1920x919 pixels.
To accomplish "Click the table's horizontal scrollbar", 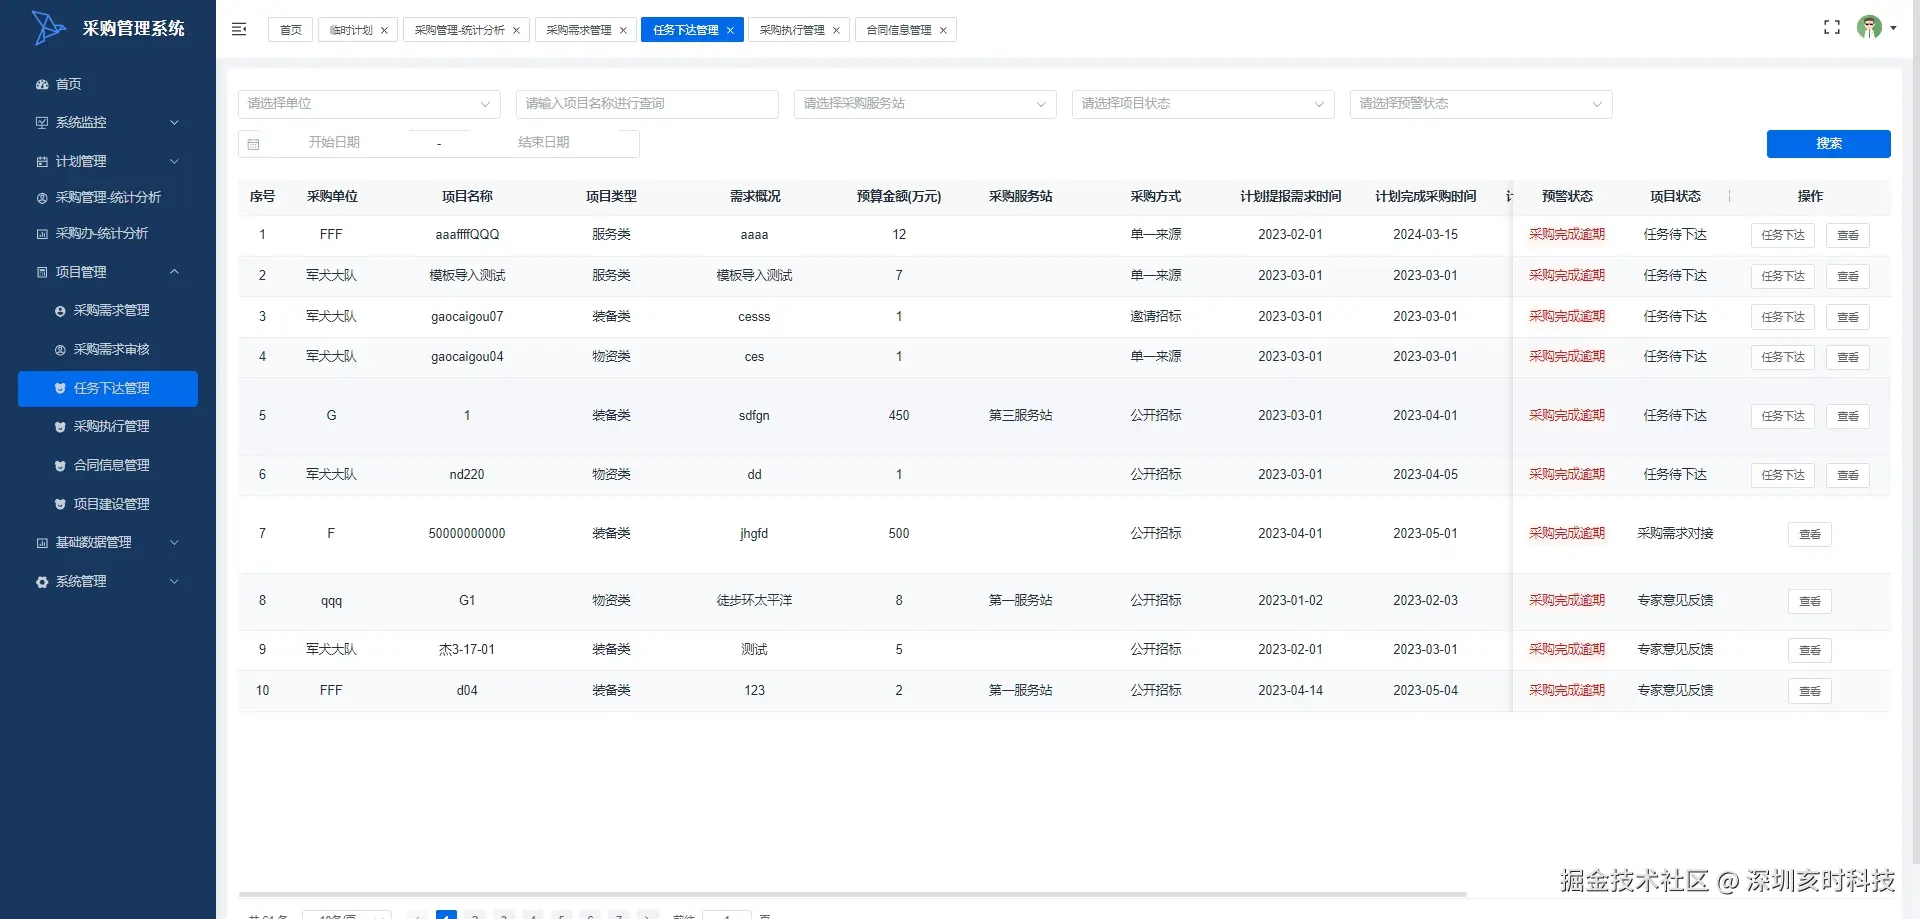I will (852, 894).
